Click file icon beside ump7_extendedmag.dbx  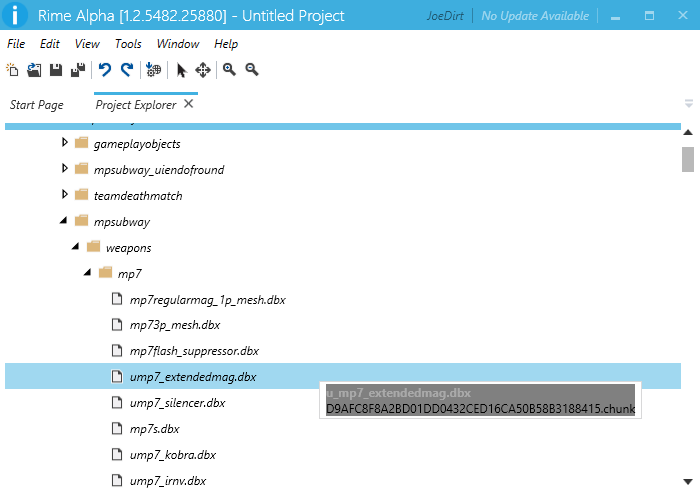(117, 376)
